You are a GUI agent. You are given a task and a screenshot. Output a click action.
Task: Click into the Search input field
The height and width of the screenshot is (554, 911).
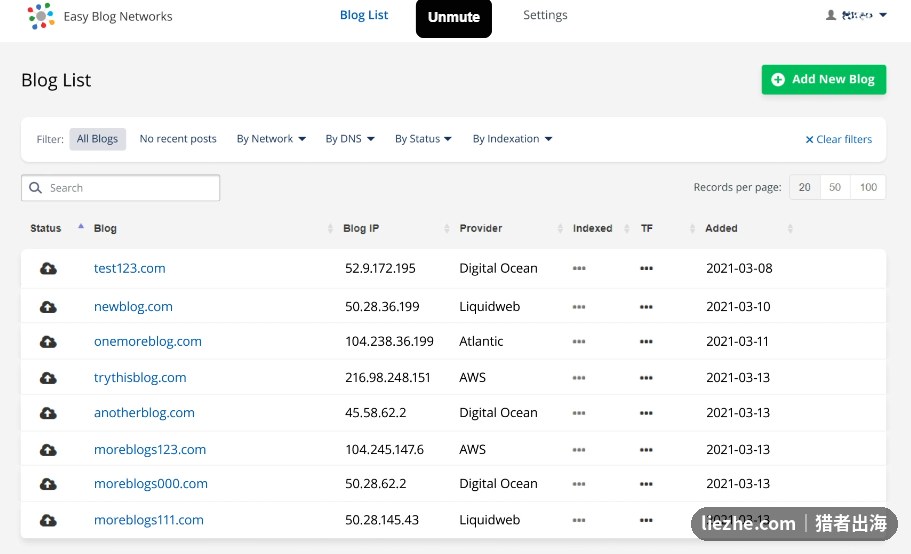pyautogui.click(x=120, y=188)
